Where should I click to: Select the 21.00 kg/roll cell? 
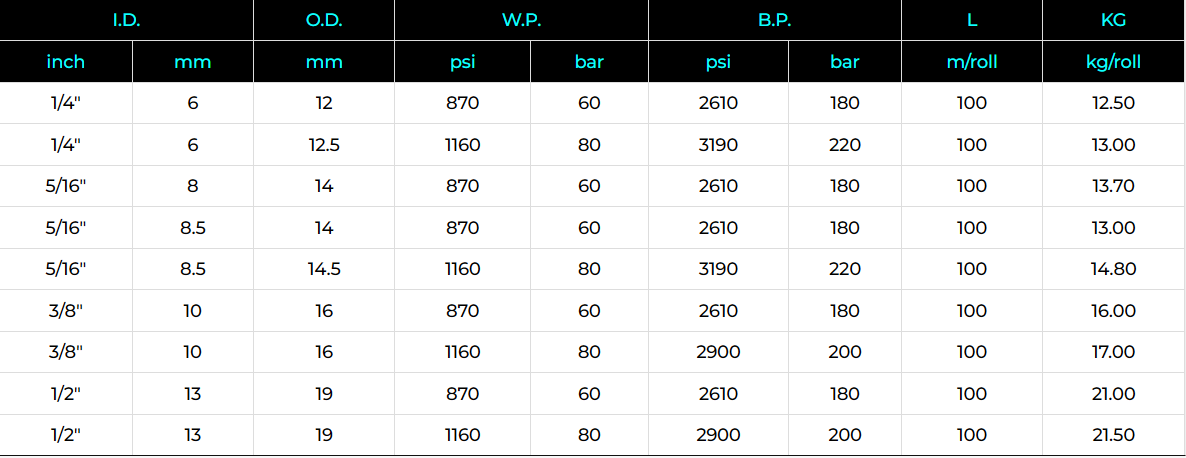click(1114, 393)
